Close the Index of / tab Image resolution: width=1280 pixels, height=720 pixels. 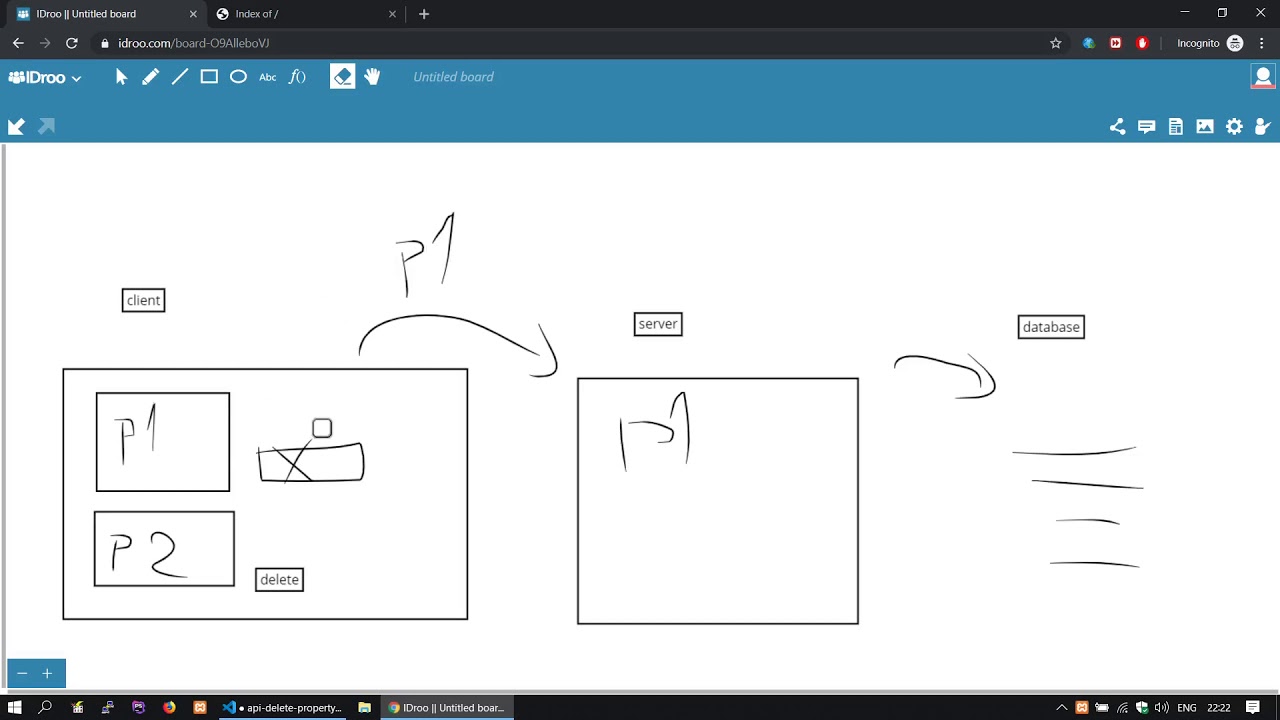tap(393, 14)
